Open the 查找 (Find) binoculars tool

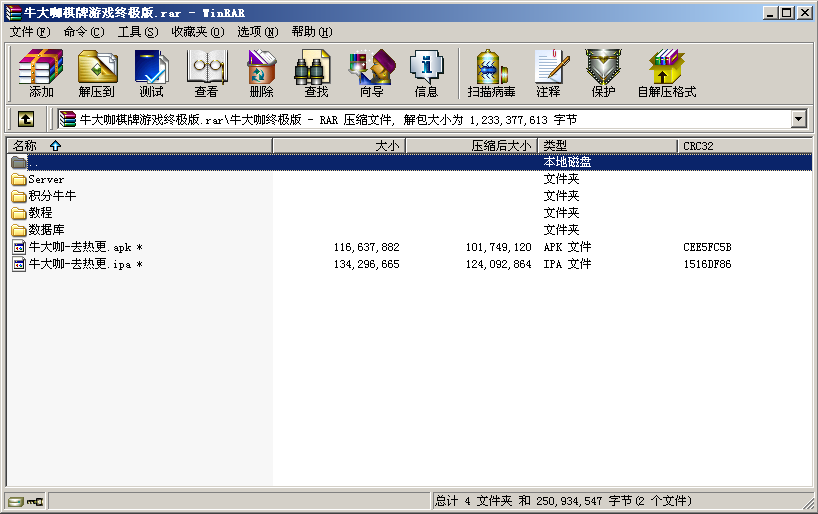316,74
